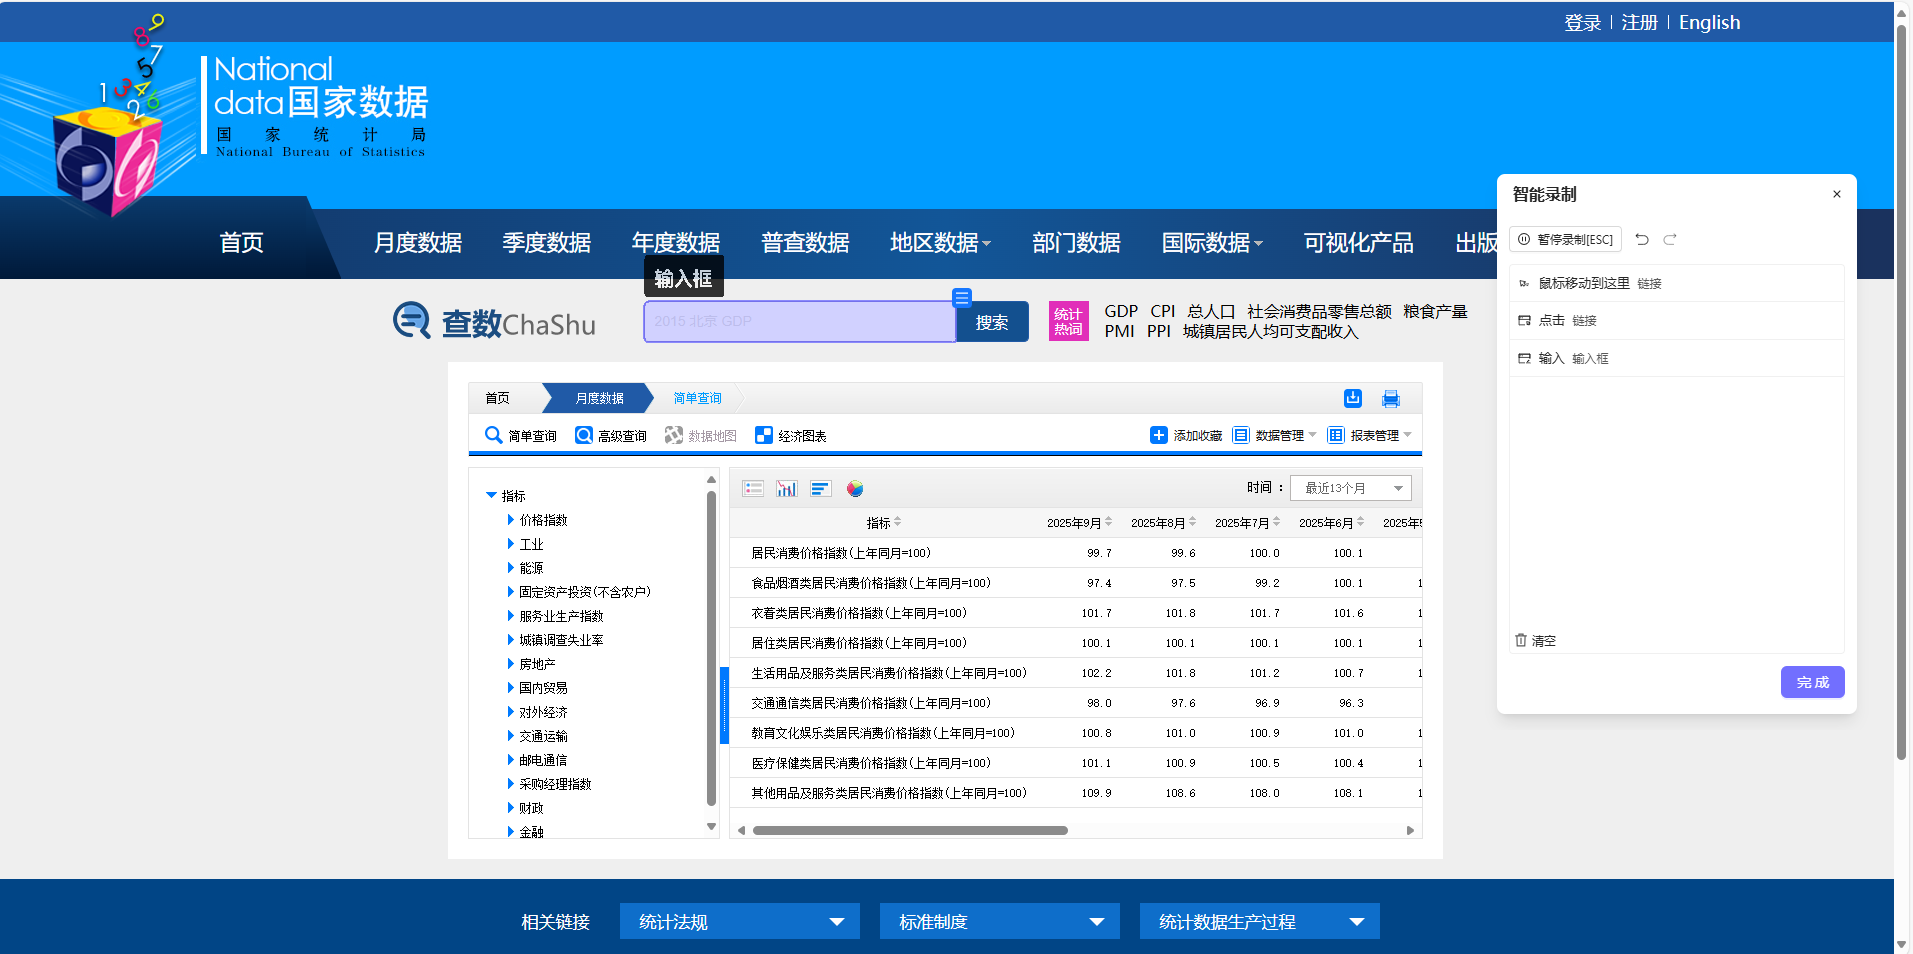Select the horizontal bar chart view
This screenshot has height=954, width=1913.
(820, 488)
